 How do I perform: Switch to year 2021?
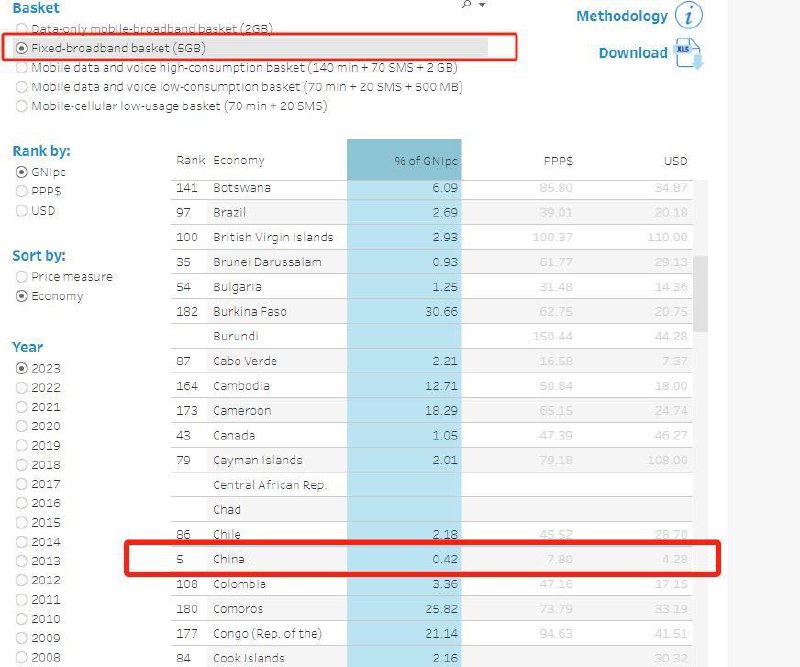tap(38, 407)
